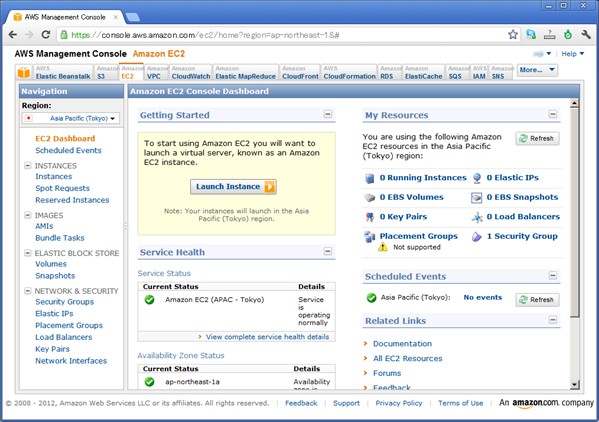Click the Load Balancers icon
The height and width of the screenshot is (422, 599).
click(477, 217)
